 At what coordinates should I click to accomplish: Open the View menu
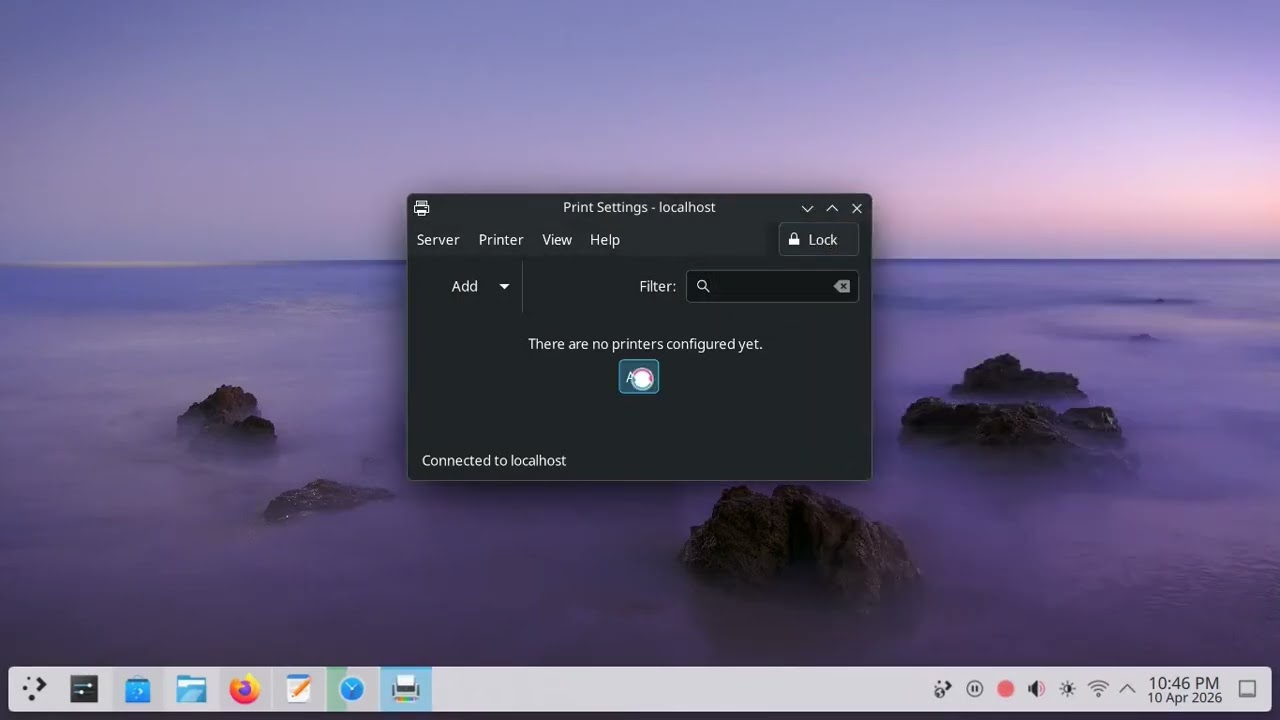(557, 240)
